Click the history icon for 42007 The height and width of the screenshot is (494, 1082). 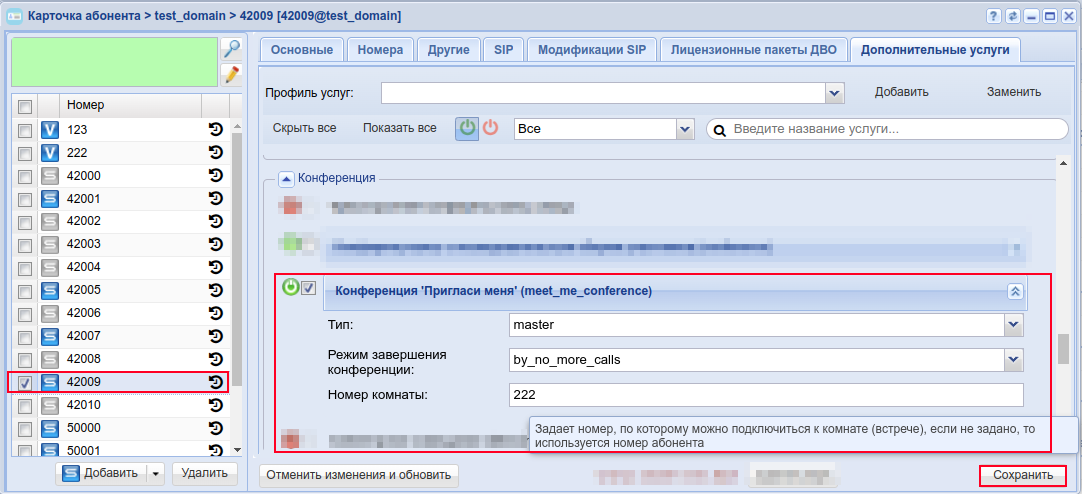click(x=216, y=336)
